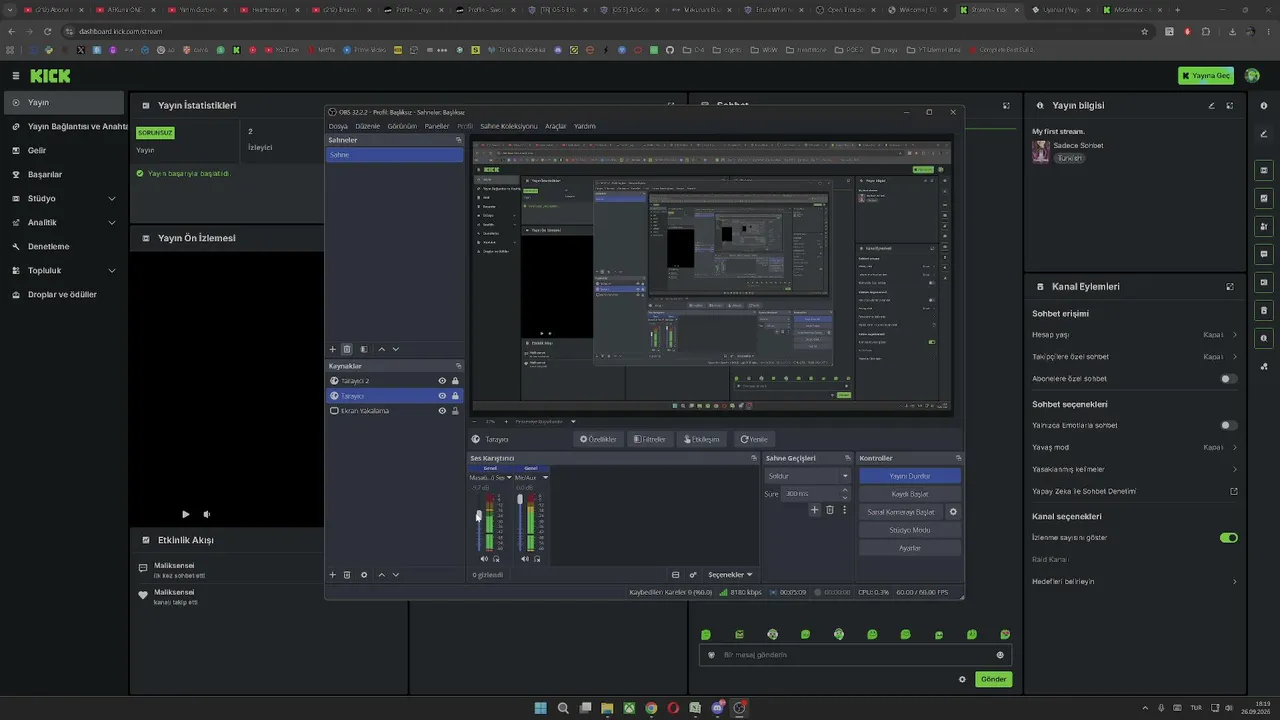Edit stream info with pencil icon
Viewport: 1280px width, 720px height.
click(1212, 105)
